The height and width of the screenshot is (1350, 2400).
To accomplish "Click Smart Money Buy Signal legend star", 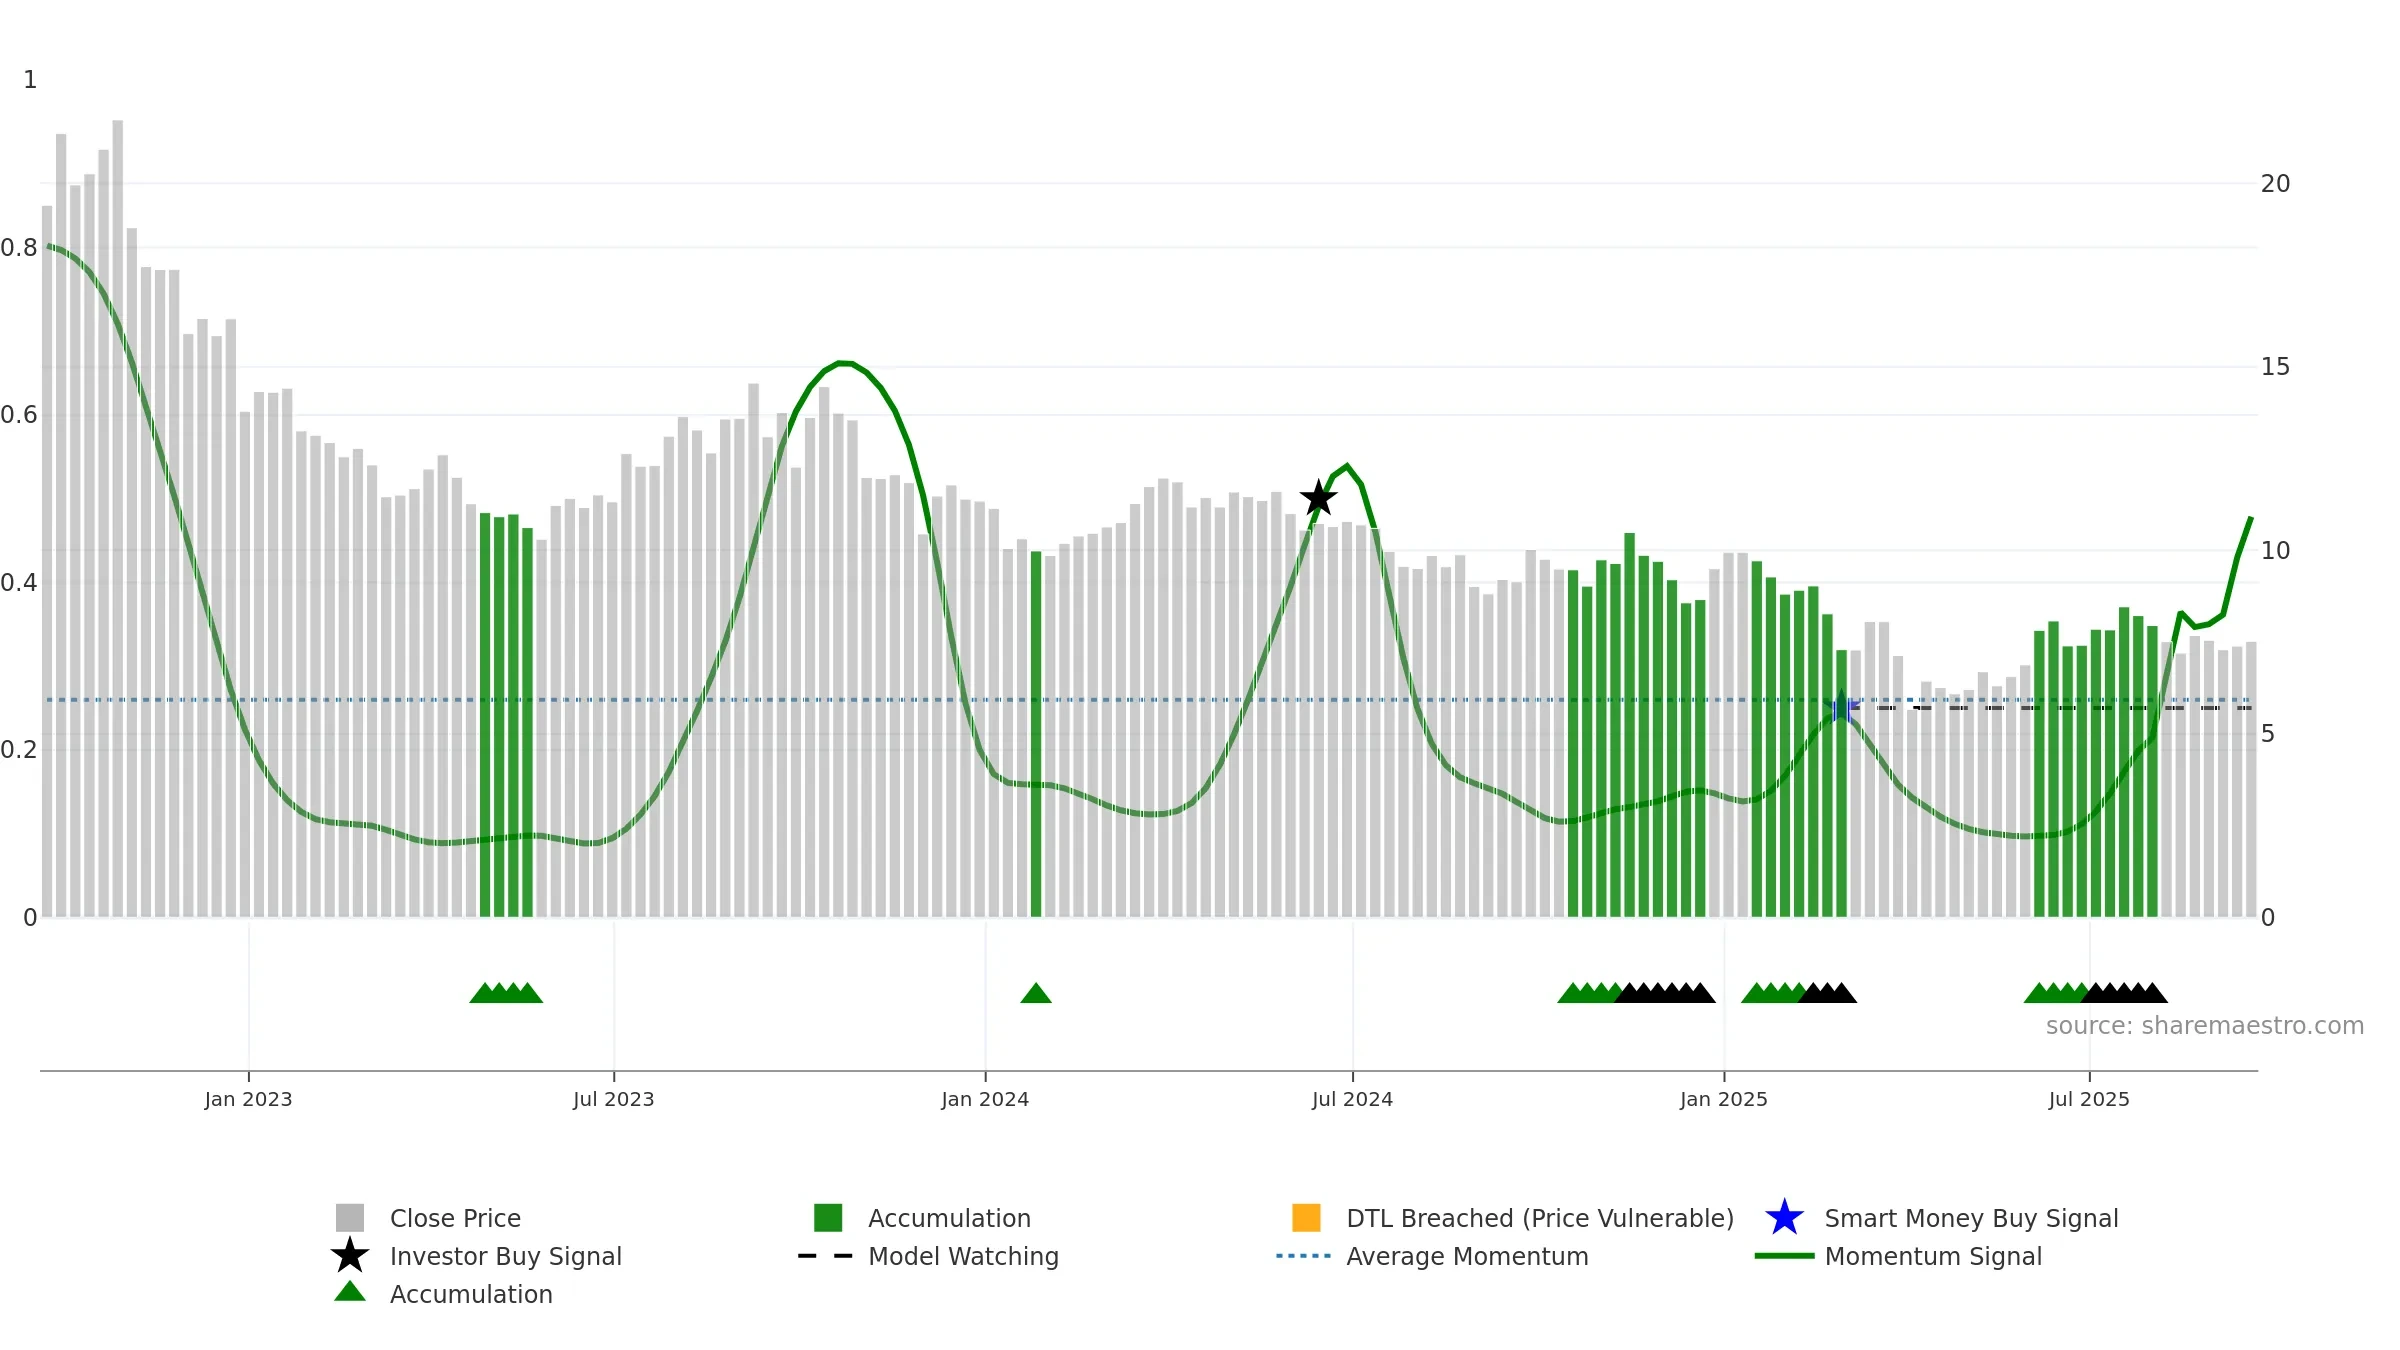I will click(1784, 1218).
